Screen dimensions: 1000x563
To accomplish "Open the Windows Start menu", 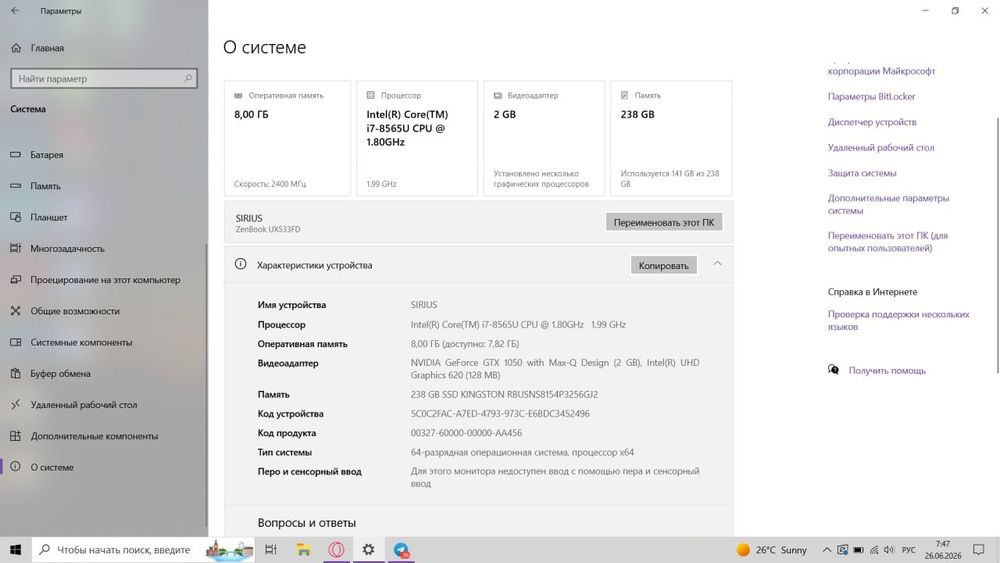I will coord(15,550).
